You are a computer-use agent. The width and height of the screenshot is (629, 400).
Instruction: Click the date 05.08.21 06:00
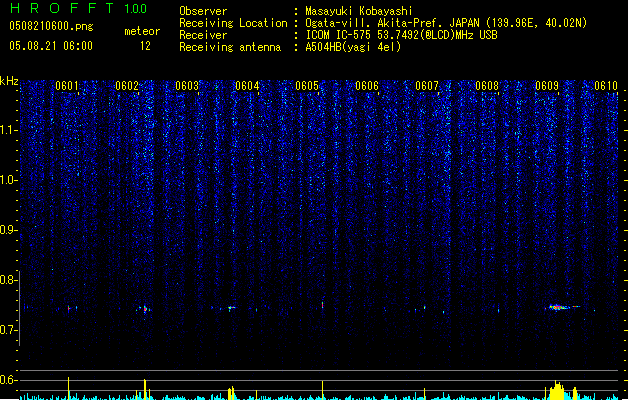click(x=51, y=46)
